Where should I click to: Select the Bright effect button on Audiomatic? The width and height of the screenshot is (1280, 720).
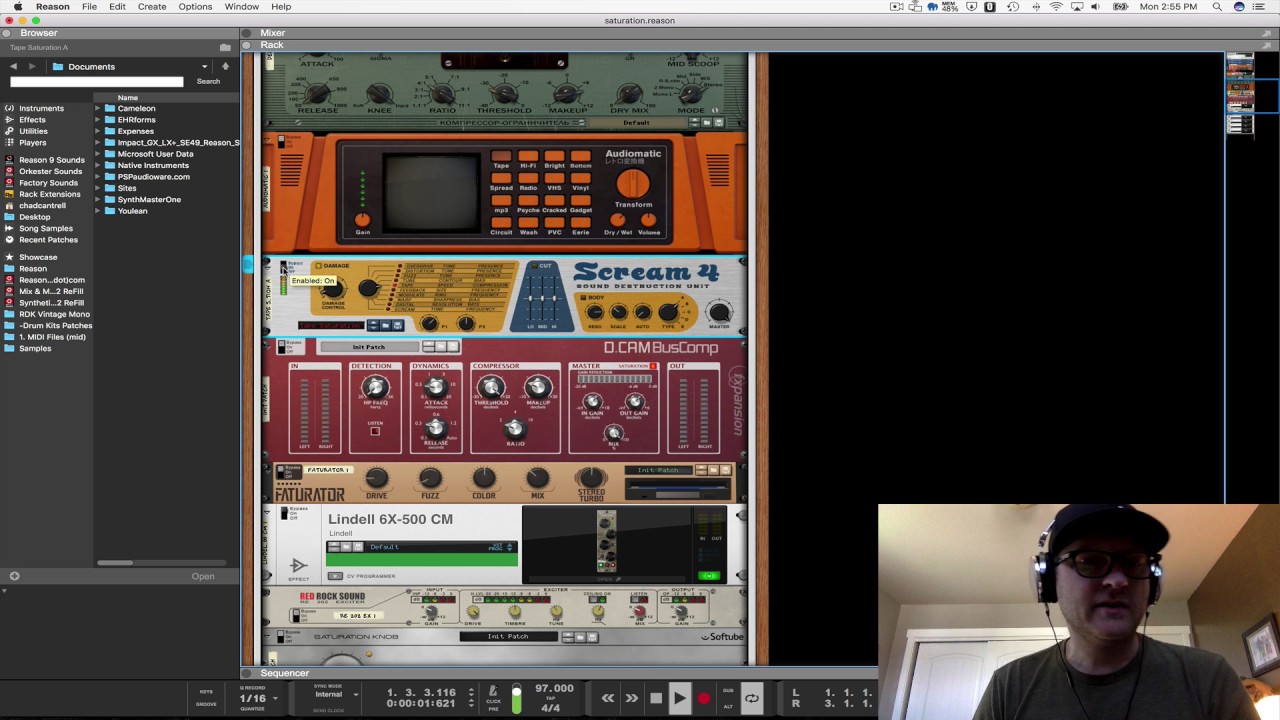(x=554, y=157)
